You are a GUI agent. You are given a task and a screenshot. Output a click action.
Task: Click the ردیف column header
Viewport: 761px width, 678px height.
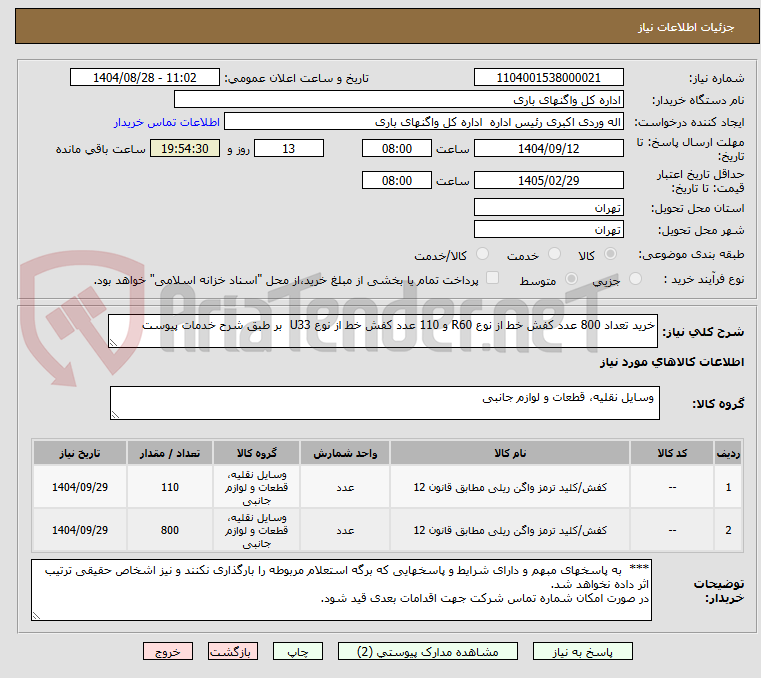coord(728,453)
